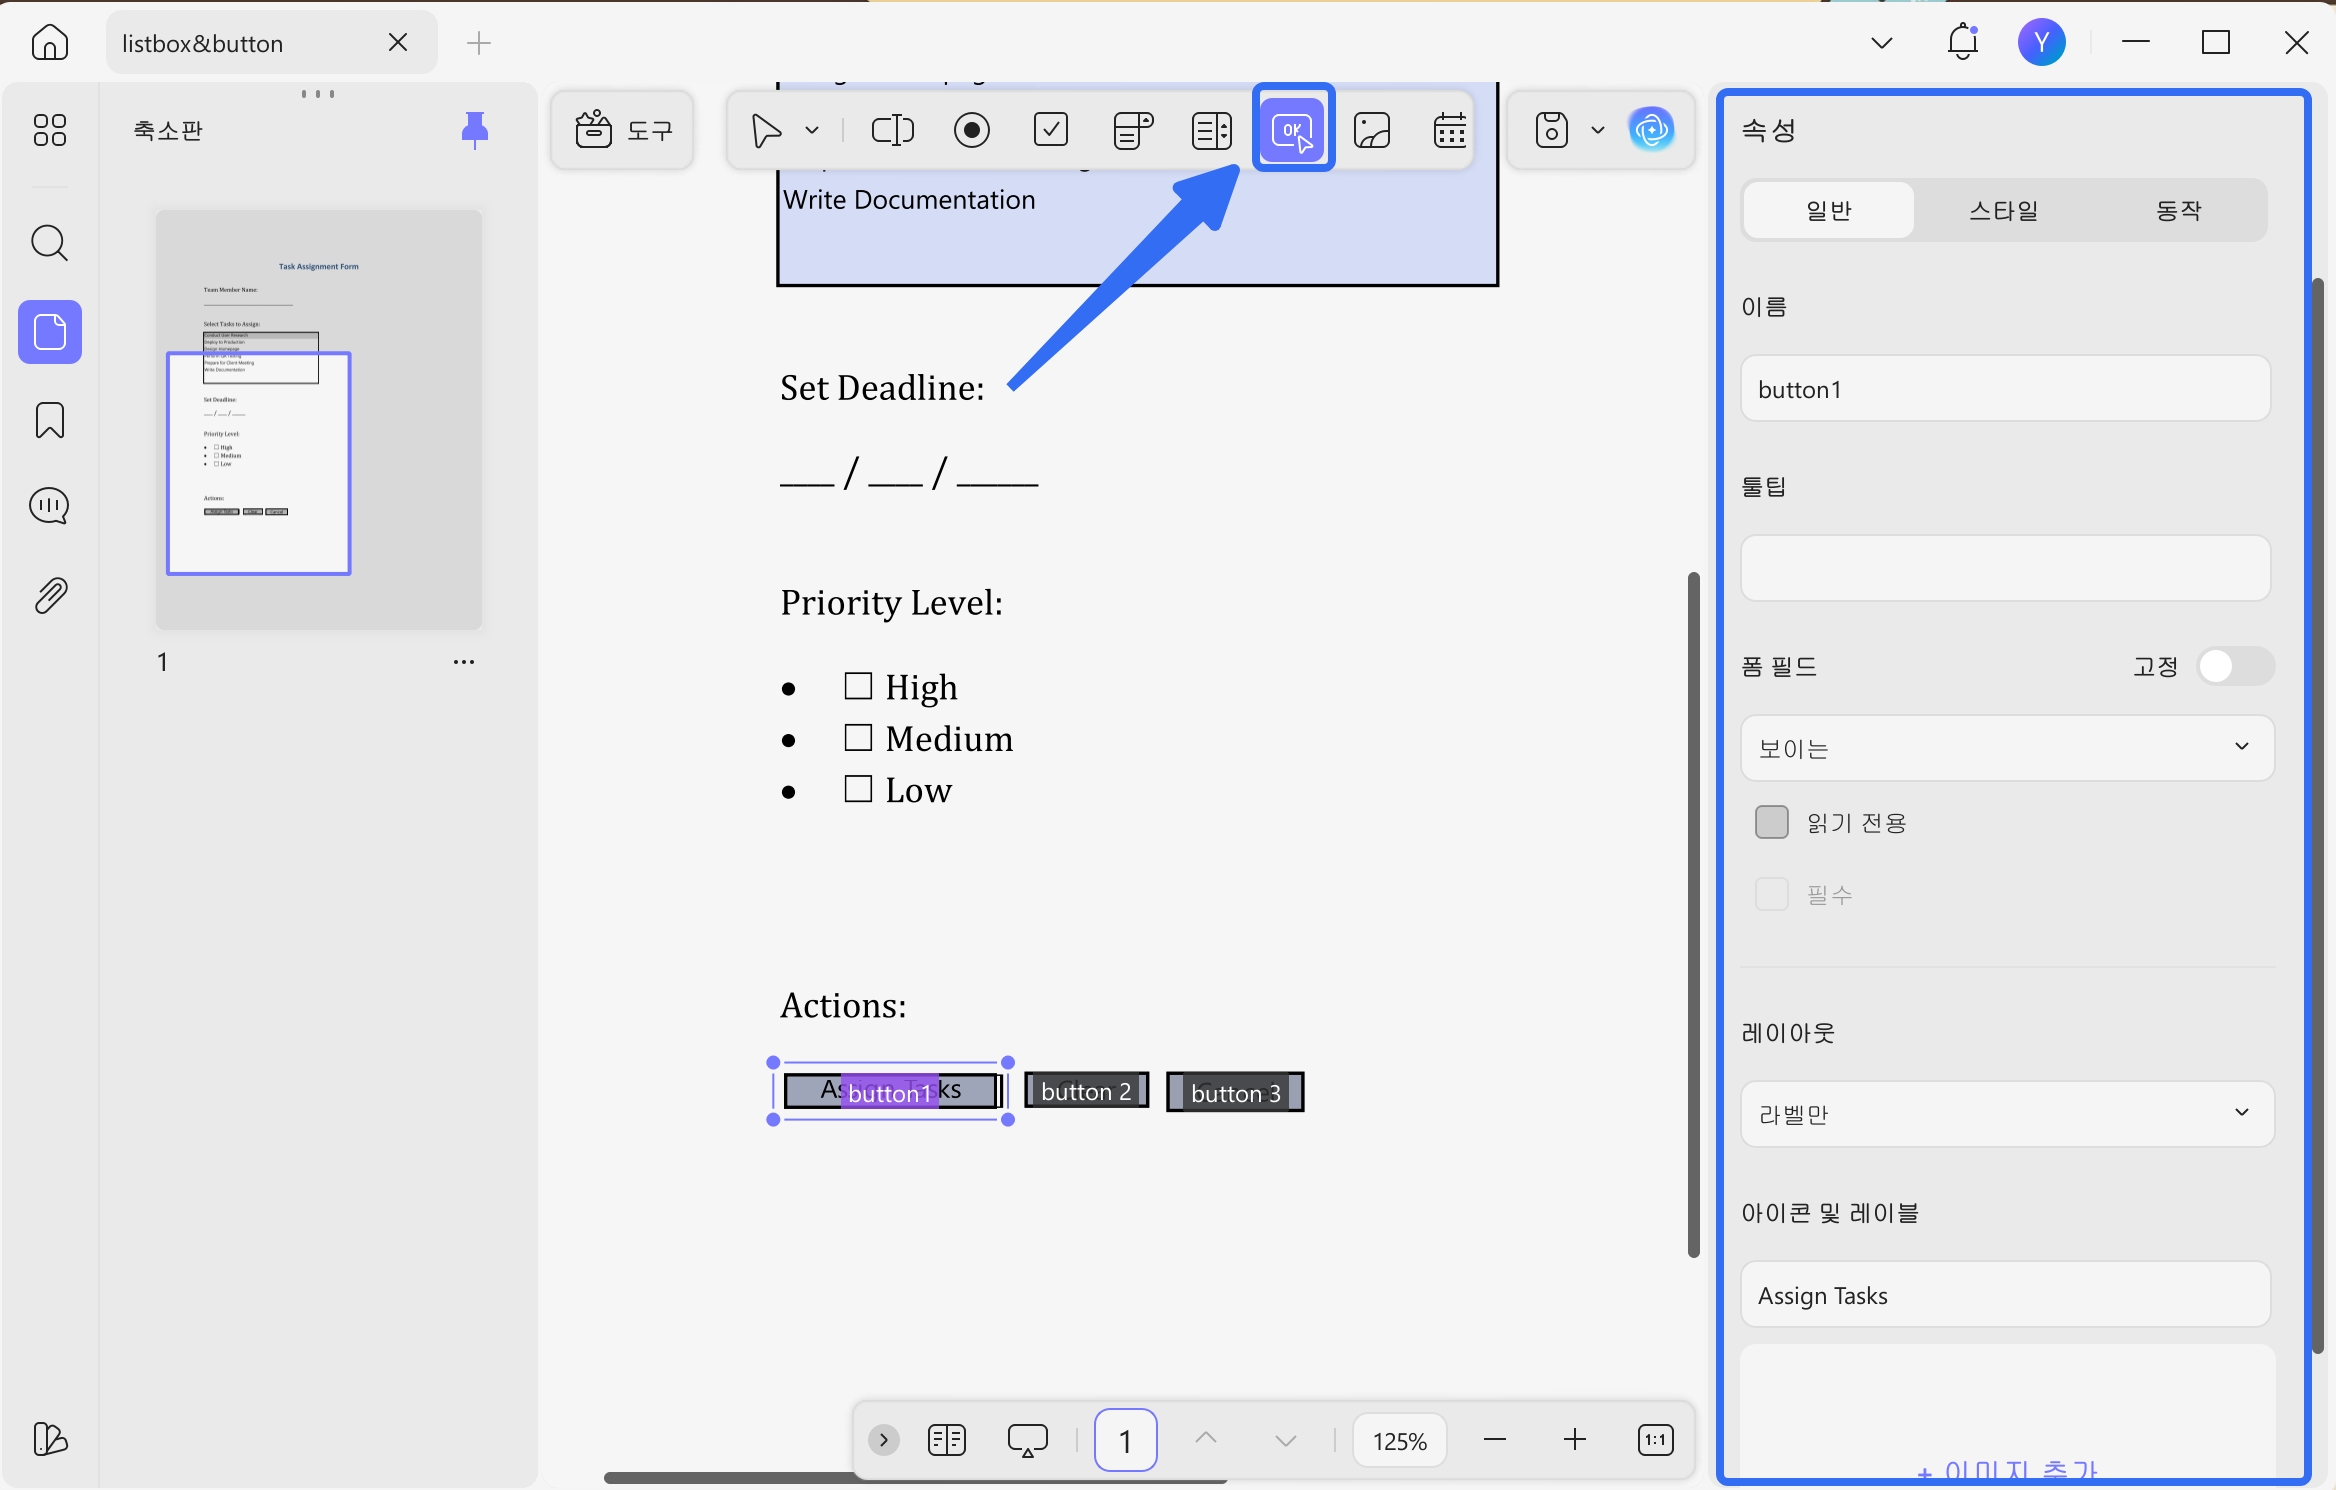
Task: Expand the 보이는 visibility dropdown
Action: tap(2006, 748)
